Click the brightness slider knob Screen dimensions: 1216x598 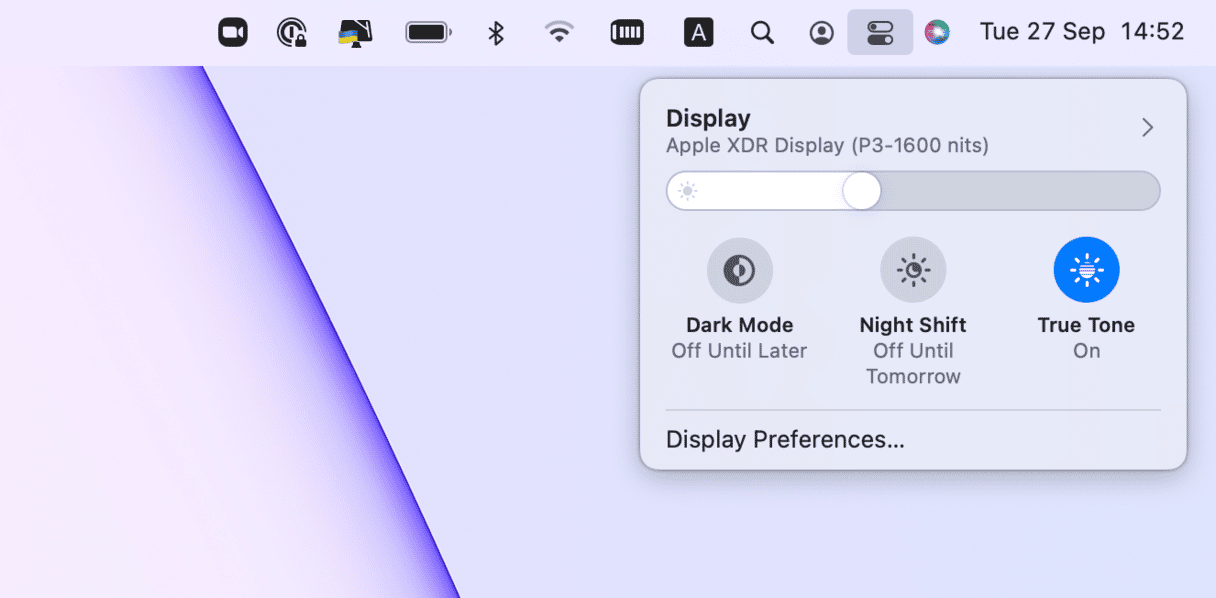tap(861, 190)
